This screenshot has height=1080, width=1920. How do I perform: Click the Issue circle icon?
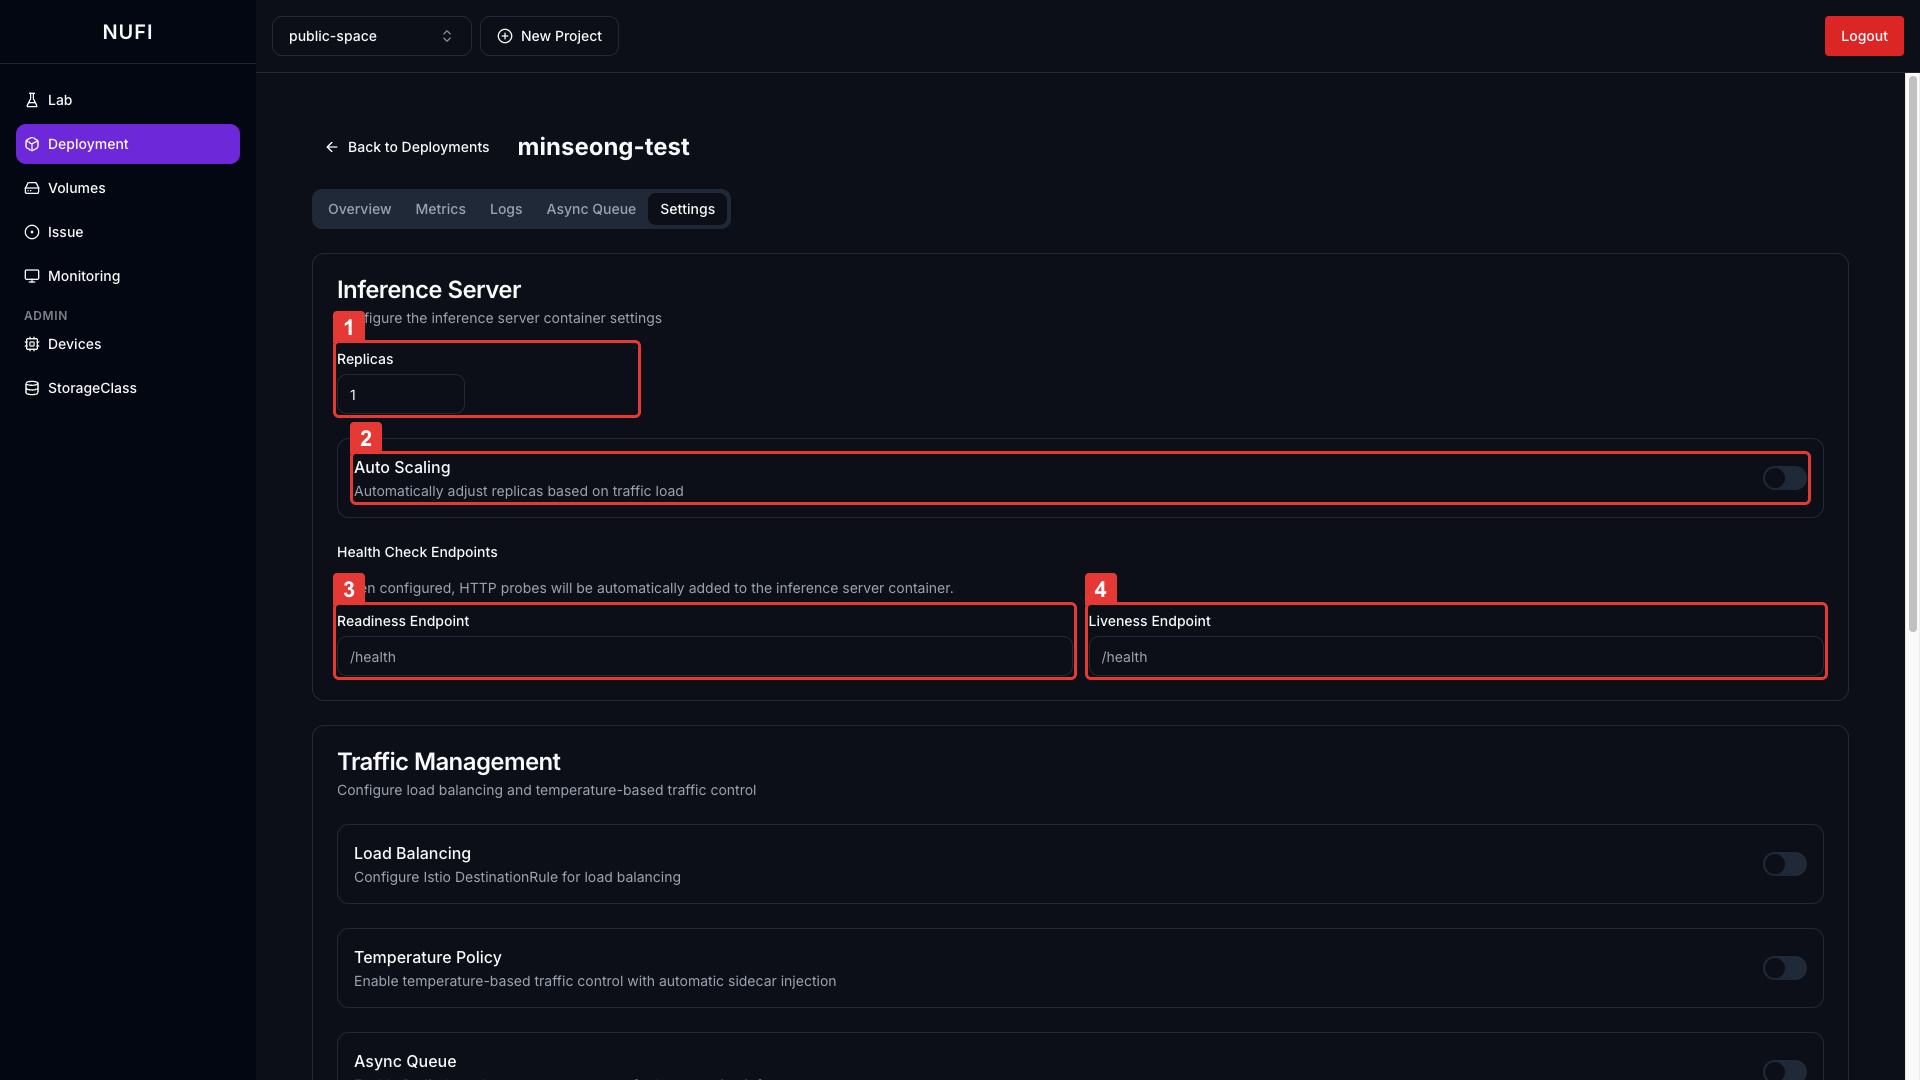tap(32, 232)
